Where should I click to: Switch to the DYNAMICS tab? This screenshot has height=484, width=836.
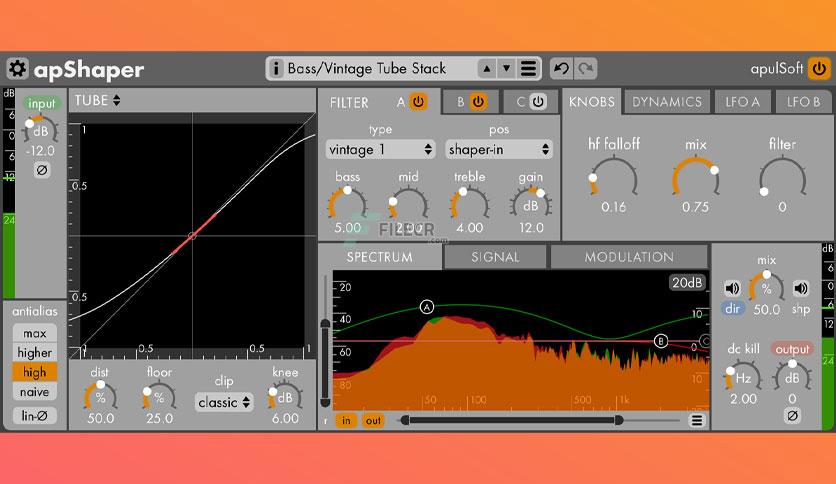(x=667, y=102)
